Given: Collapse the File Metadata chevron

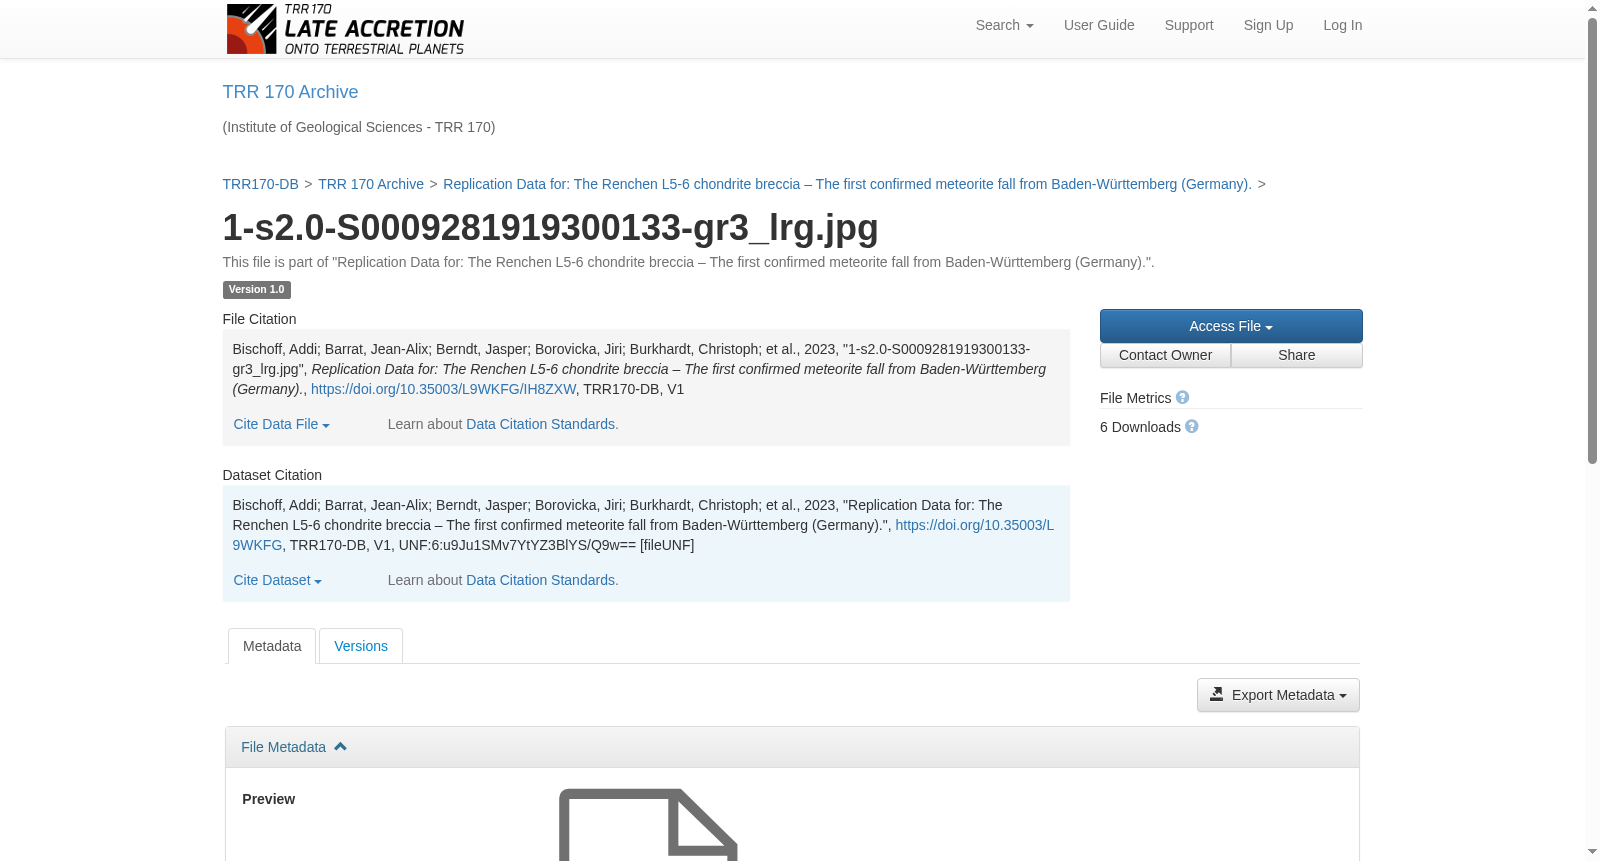Looking at the screenshot, I should tap(340, 746).
